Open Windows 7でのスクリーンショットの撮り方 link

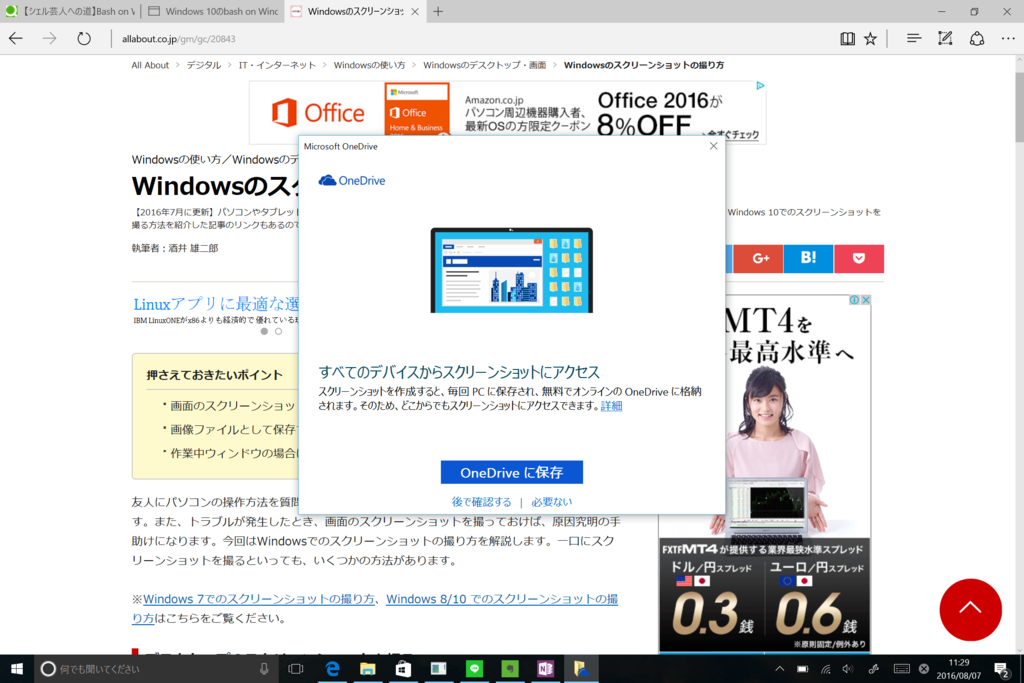tap(259, 599)
